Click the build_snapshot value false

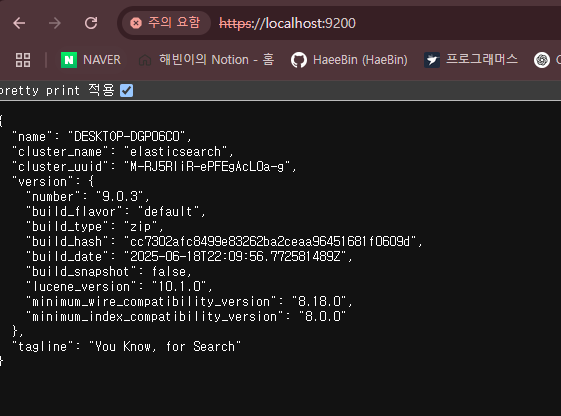[169, 272]
